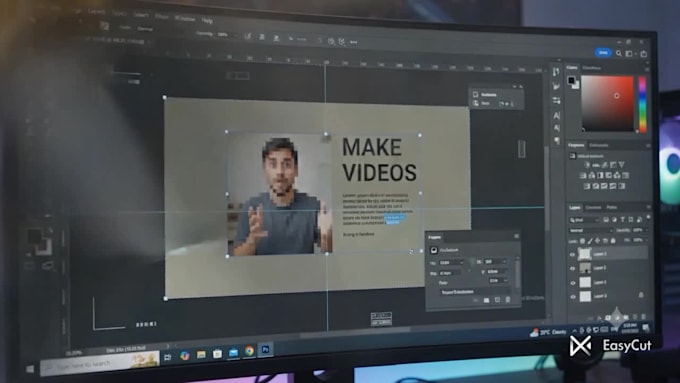Add an Exposure adjustment layer
The image size is (680, 383).
pyautogui.click(x=613, y=165)
